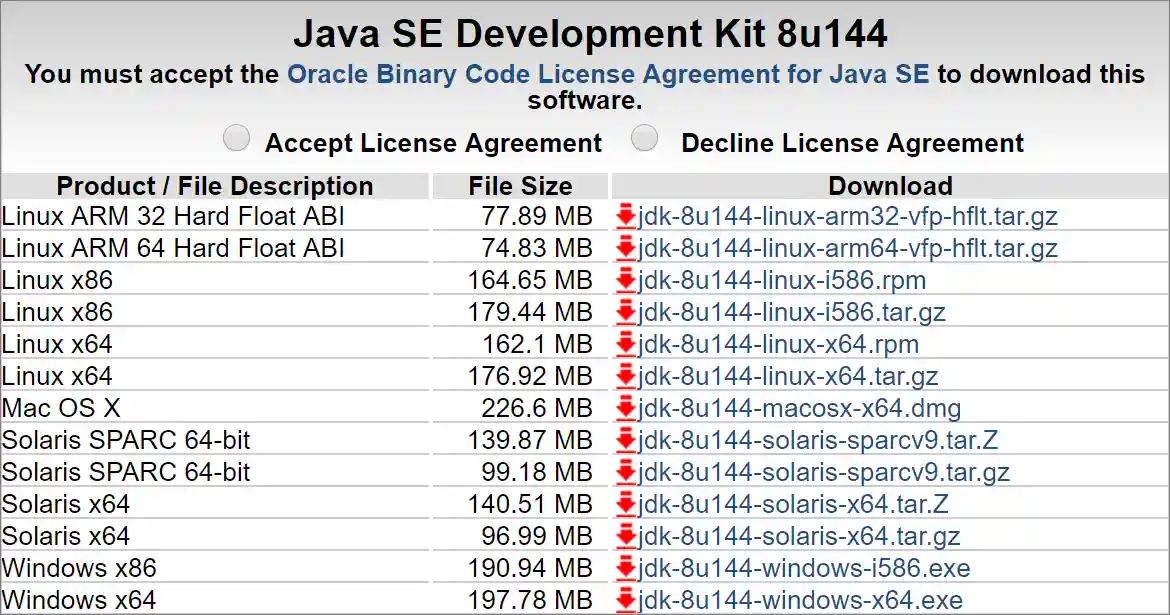
Task: Click the Product / File Description header
Action: (215, 186)
